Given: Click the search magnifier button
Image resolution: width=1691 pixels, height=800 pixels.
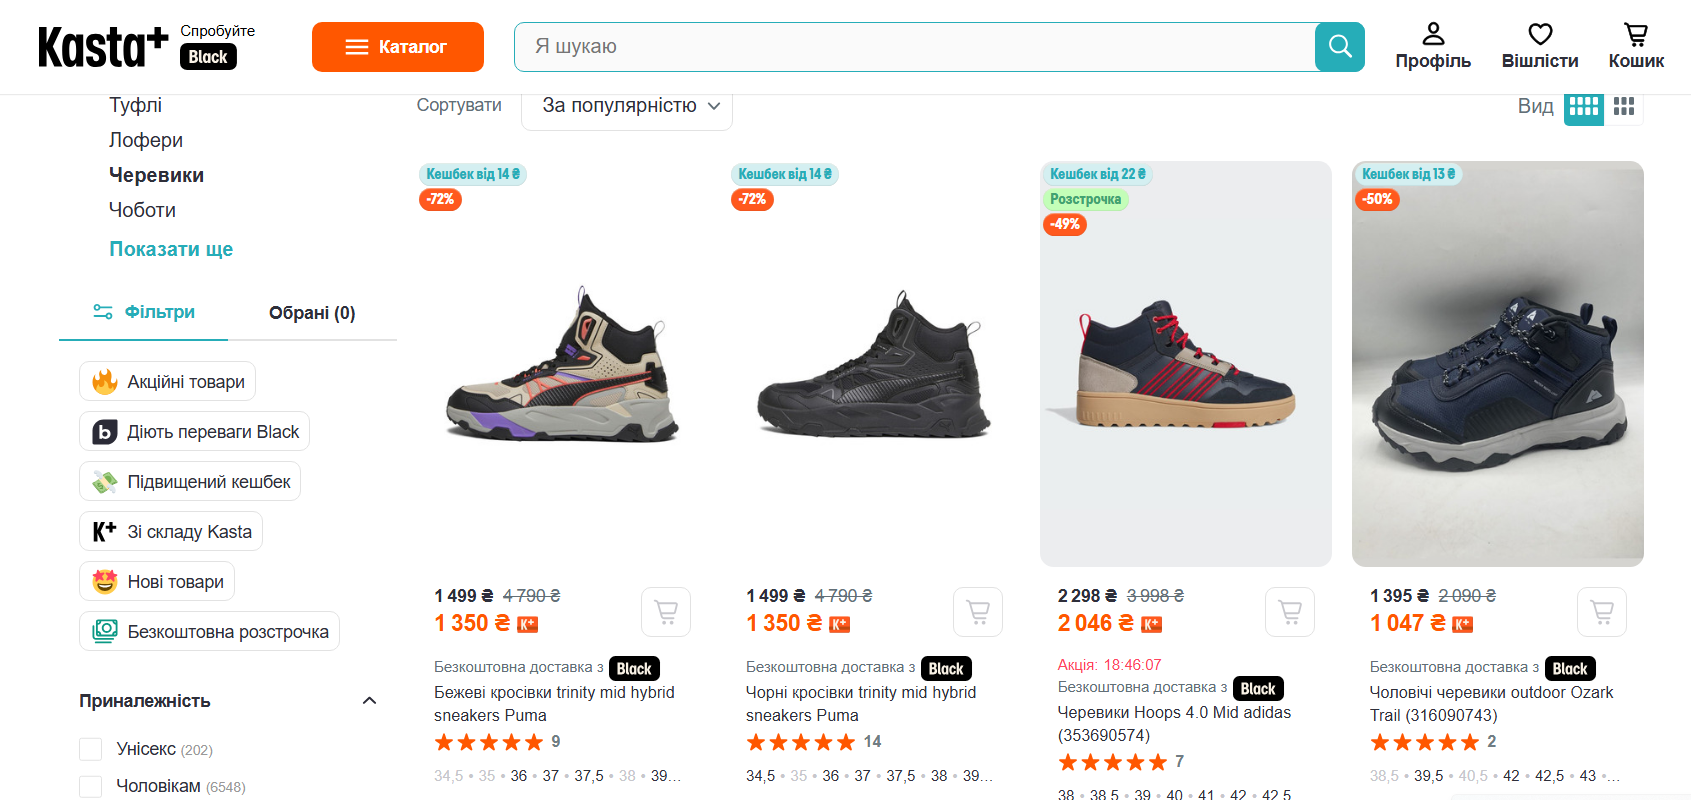Looking at the screenshot, I should 1339,47.
